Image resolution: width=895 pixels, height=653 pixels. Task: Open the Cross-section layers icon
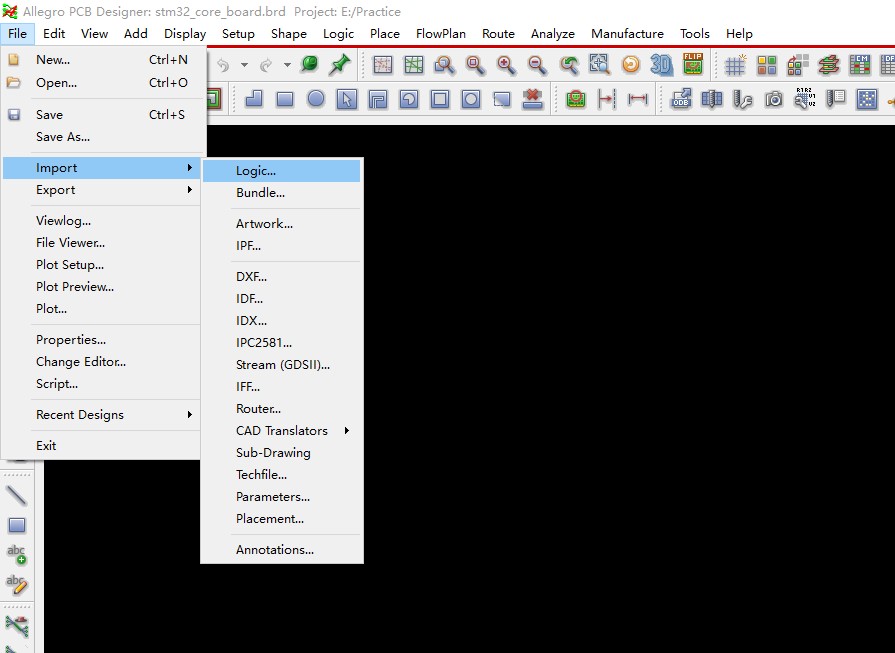[x=828, y=65]
